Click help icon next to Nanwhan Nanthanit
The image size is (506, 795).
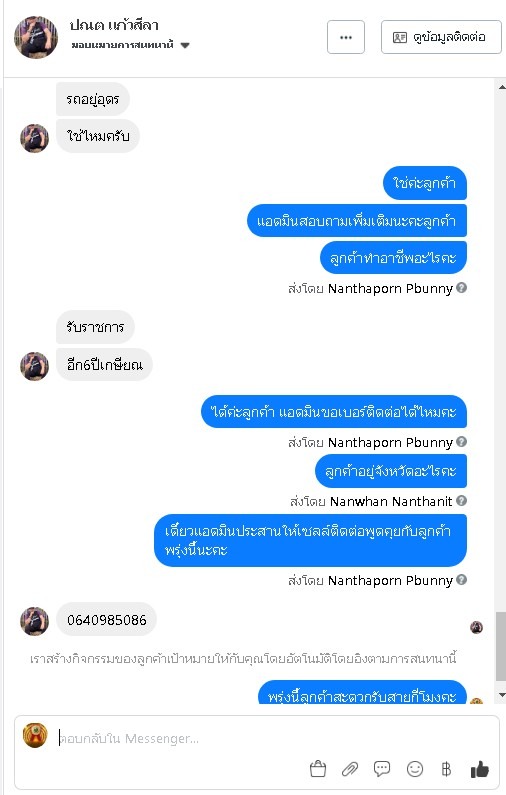pyautogui.click(x=461, y=500)
